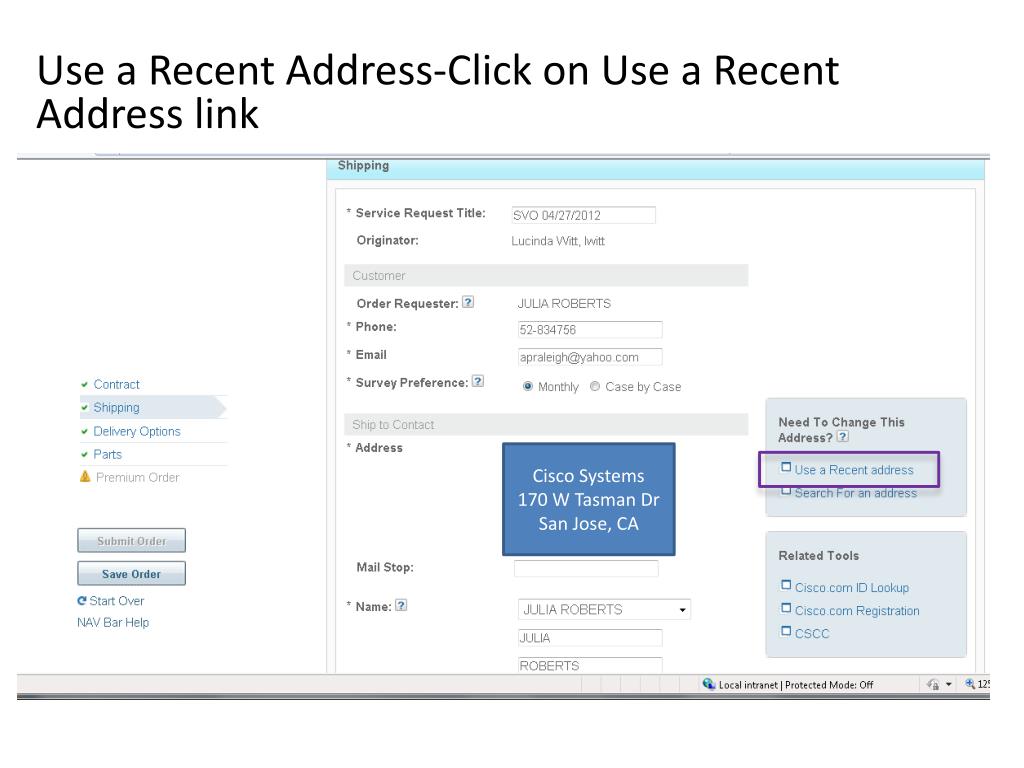This screenshot has width=1024, height=768.
Task: Click the Email input field
Action: click(590, 357)
